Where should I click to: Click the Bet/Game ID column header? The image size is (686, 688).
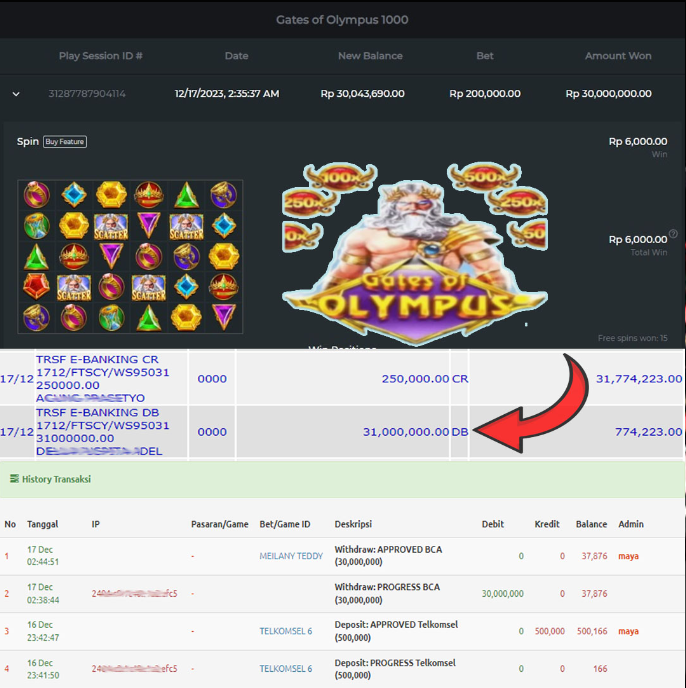[x=285, y=524]
